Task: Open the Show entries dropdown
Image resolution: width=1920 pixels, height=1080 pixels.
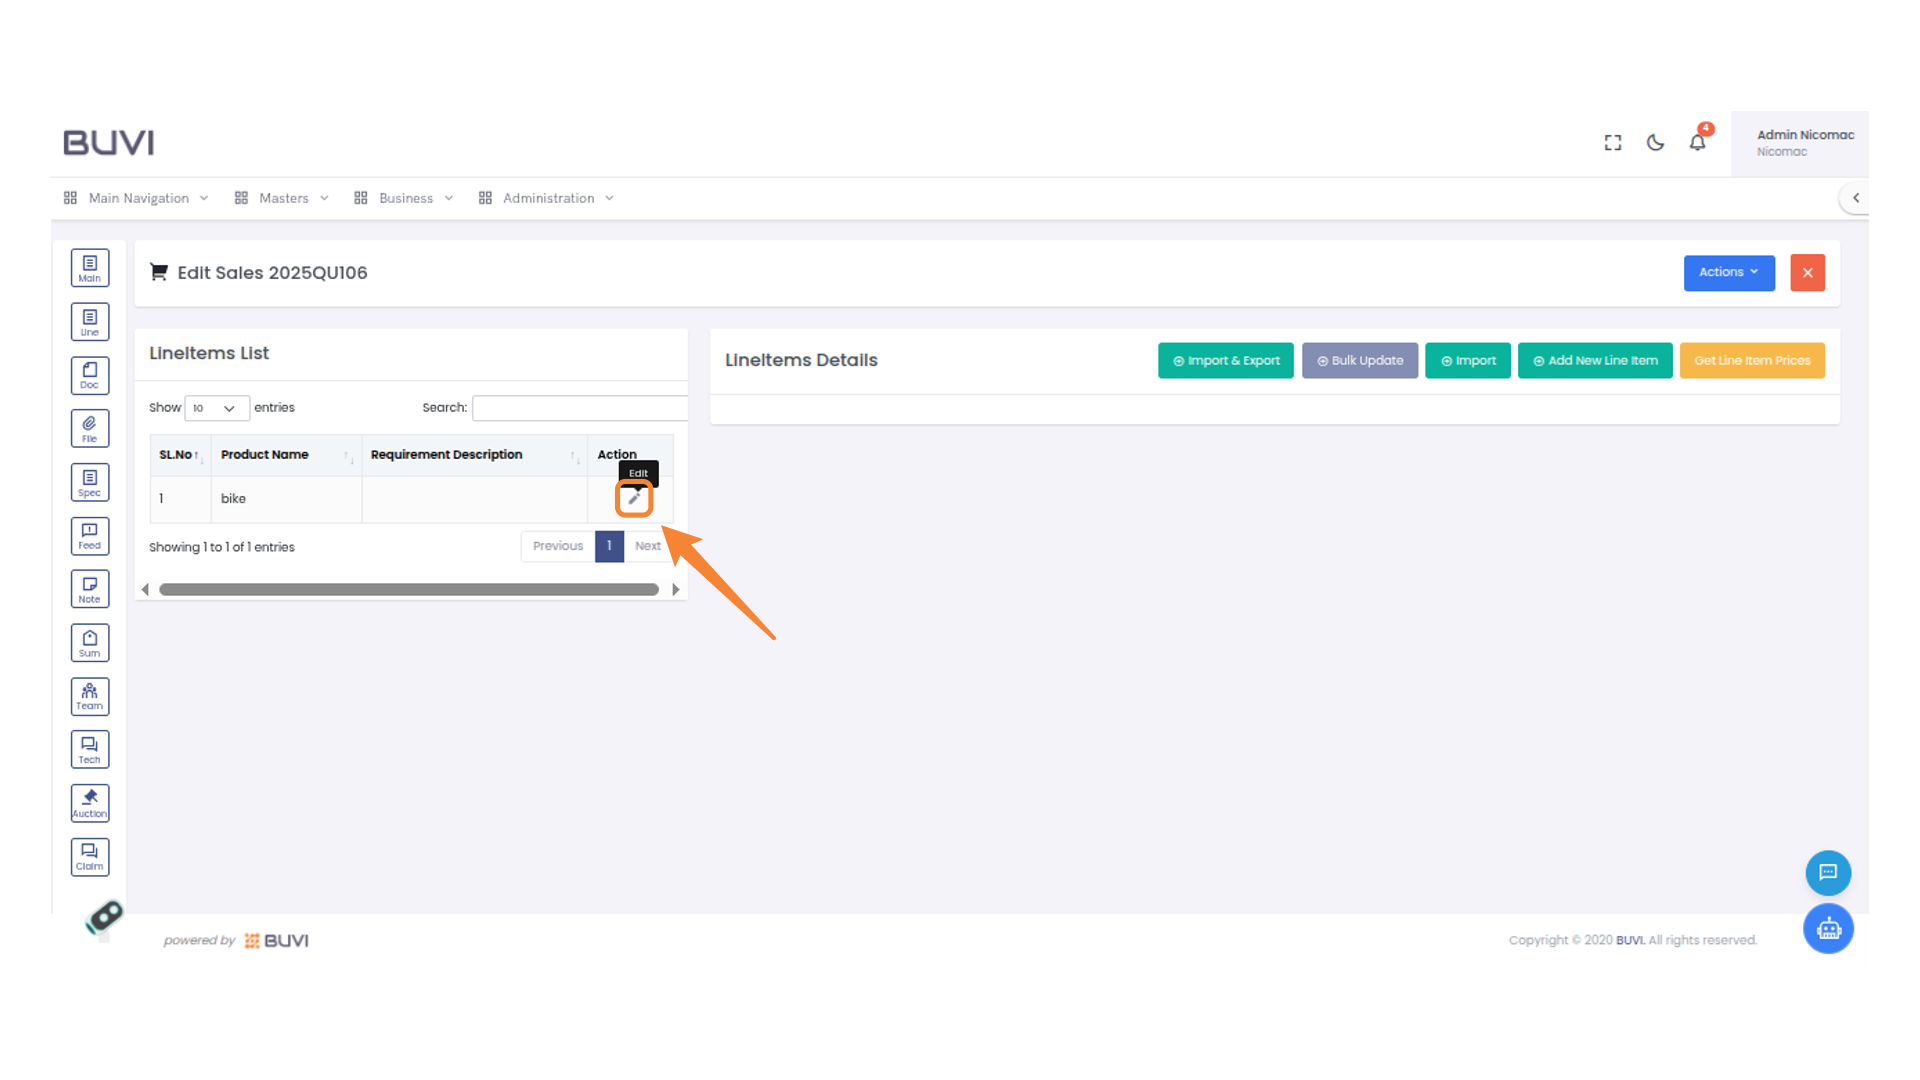Action: 216,408
